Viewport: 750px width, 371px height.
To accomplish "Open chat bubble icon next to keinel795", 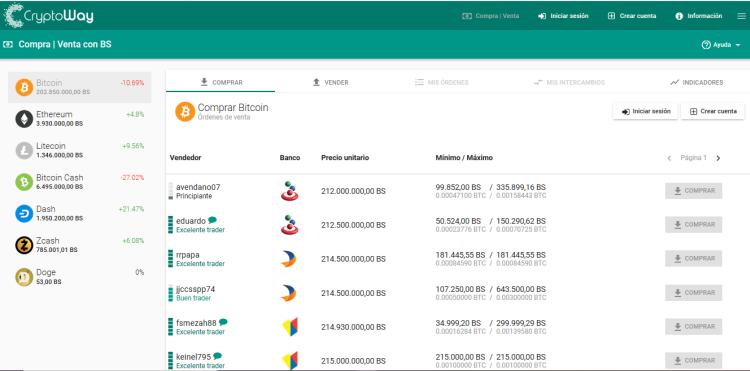I will coord(218,356).
